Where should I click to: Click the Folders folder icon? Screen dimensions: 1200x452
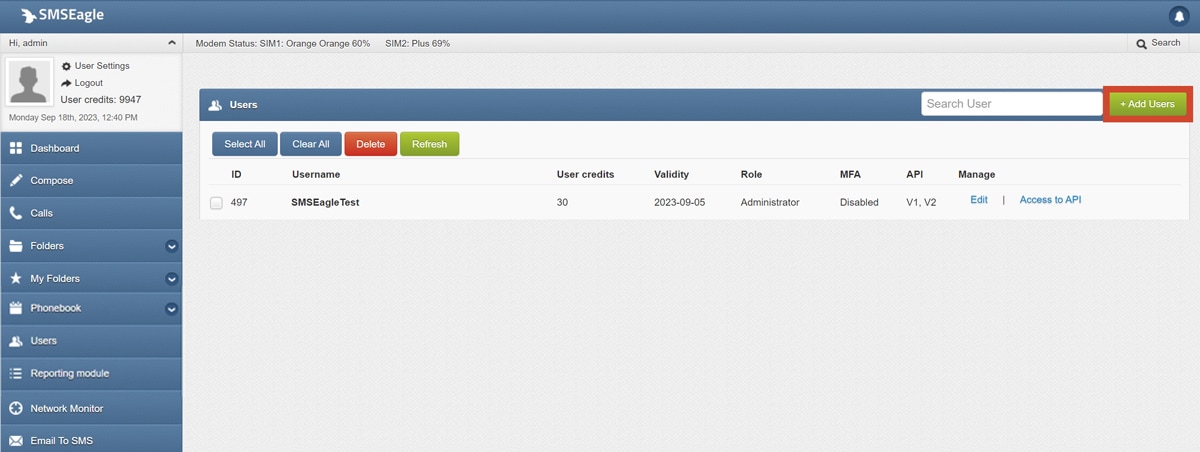tap(16, 246)
